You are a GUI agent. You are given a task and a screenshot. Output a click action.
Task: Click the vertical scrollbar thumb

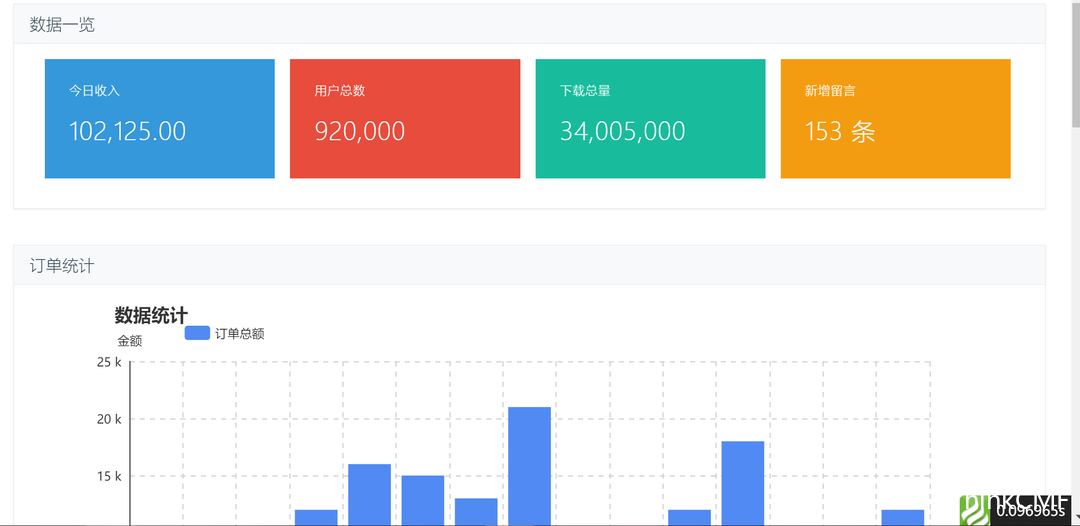pos(1076,63)
